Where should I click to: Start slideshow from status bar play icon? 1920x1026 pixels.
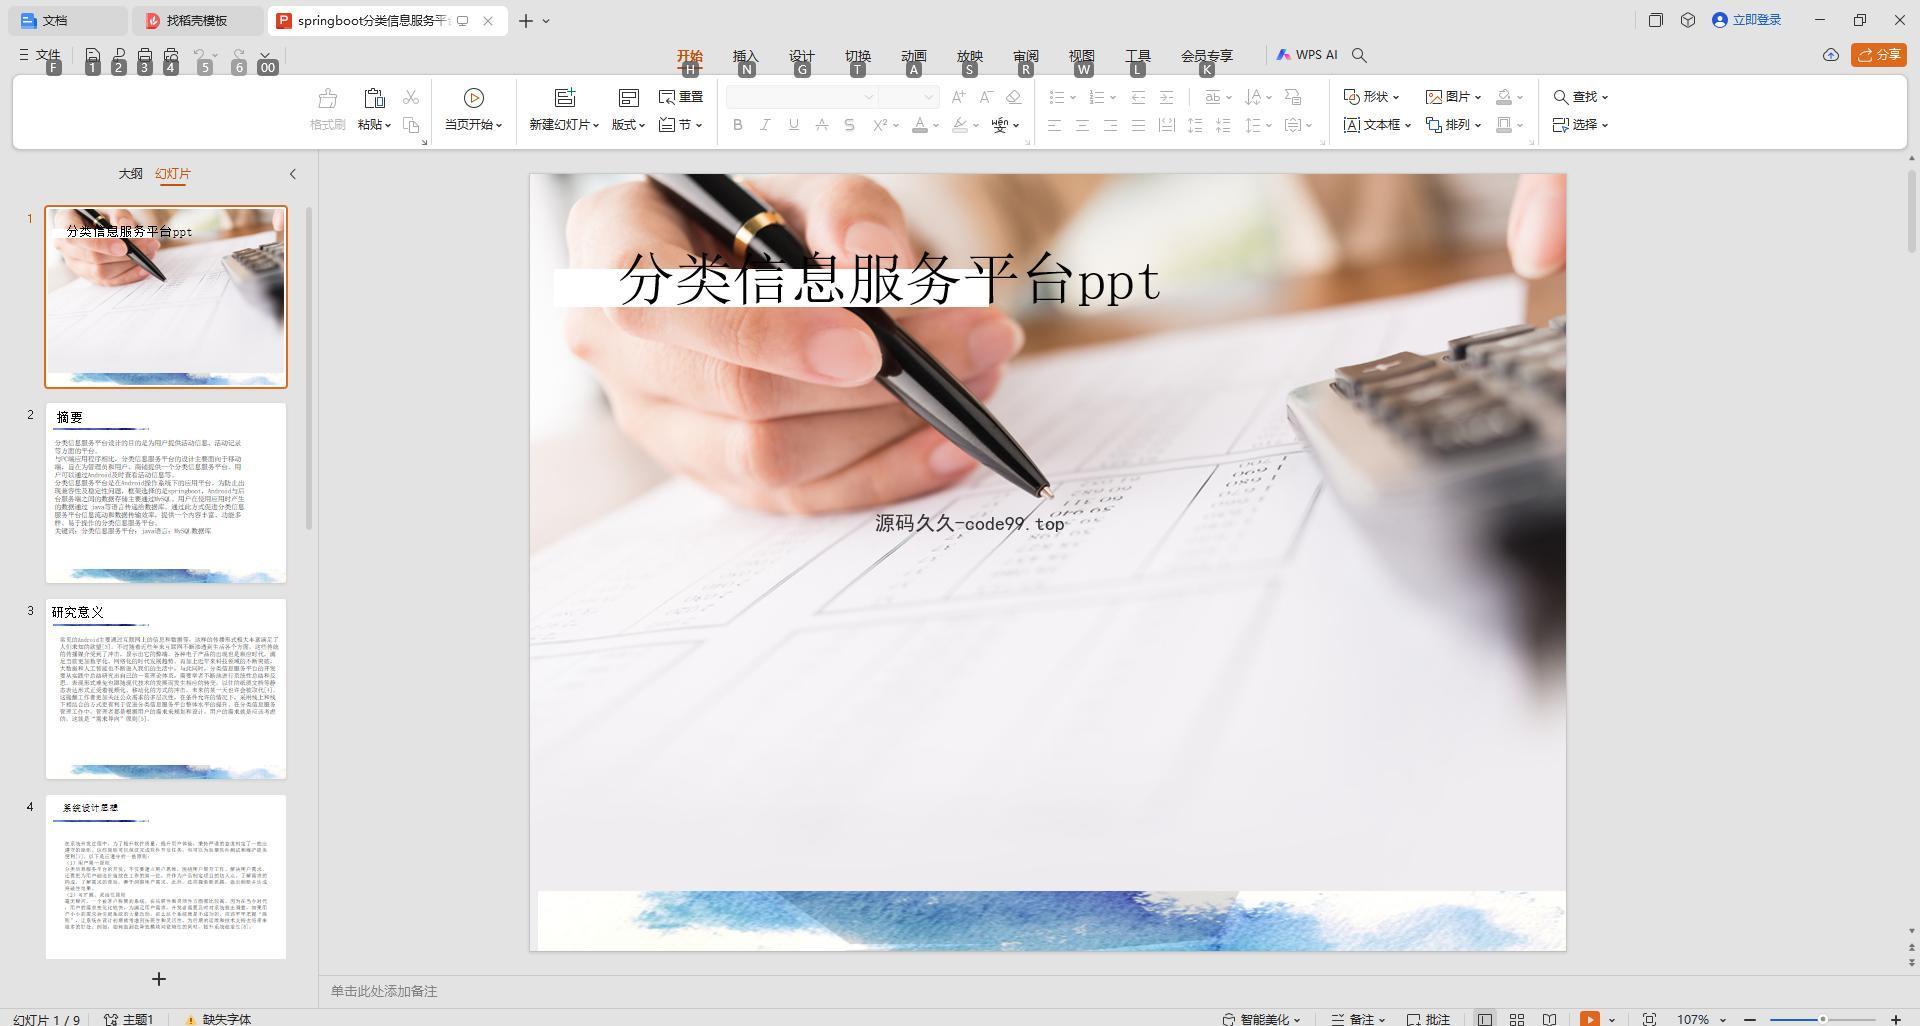[1589, 1019]
